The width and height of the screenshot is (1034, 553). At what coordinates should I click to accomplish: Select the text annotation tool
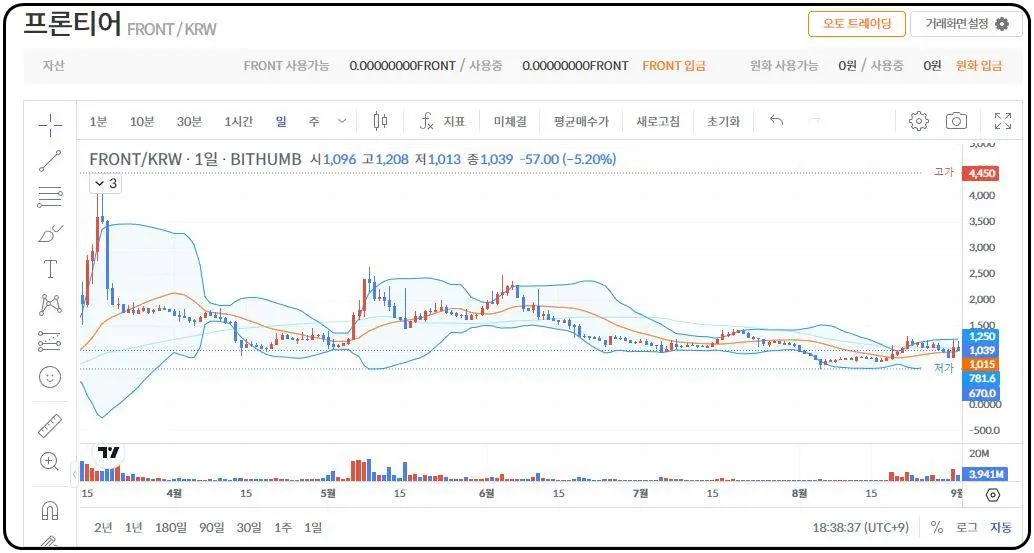50,269
